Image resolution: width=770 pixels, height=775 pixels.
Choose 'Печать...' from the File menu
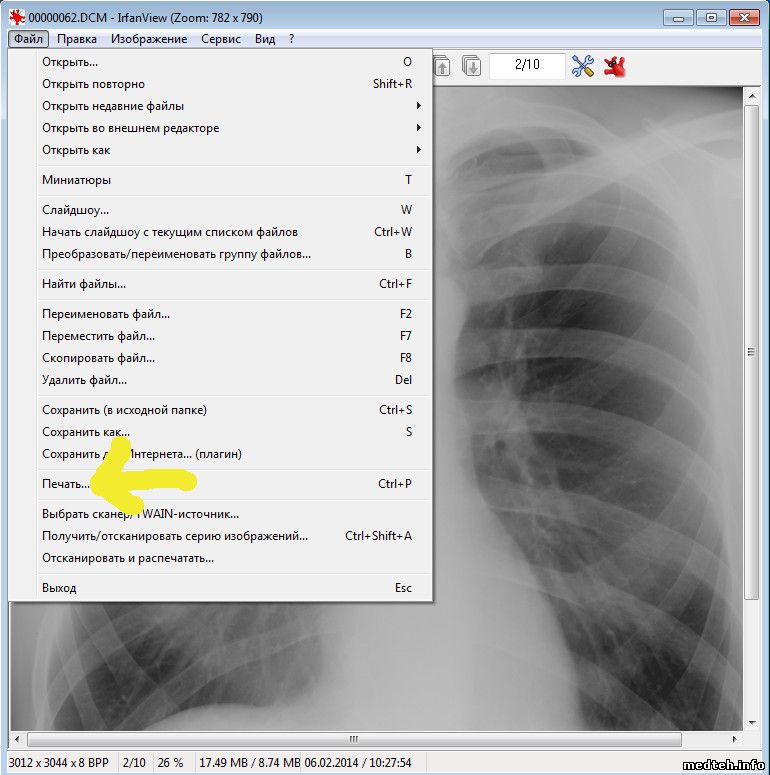click(x=66, y=484)
